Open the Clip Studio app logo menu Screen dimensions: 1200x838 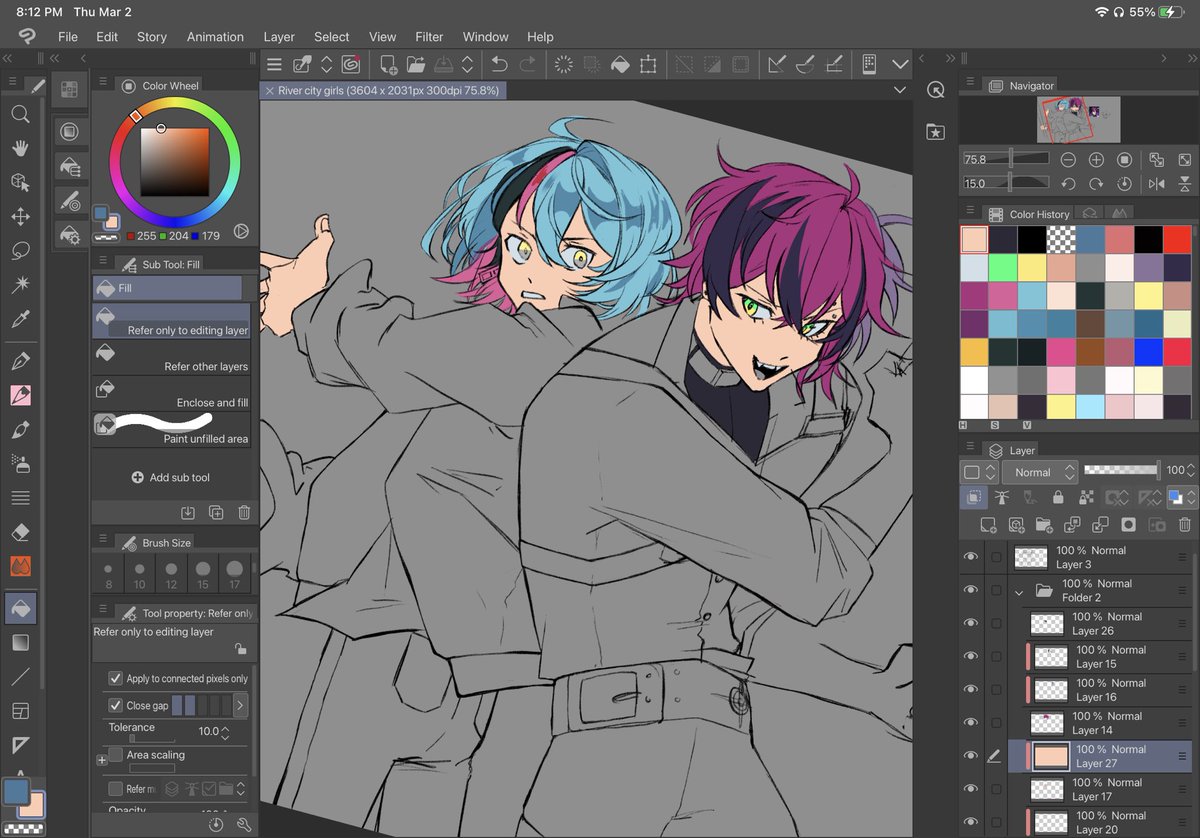coord(26,36)
